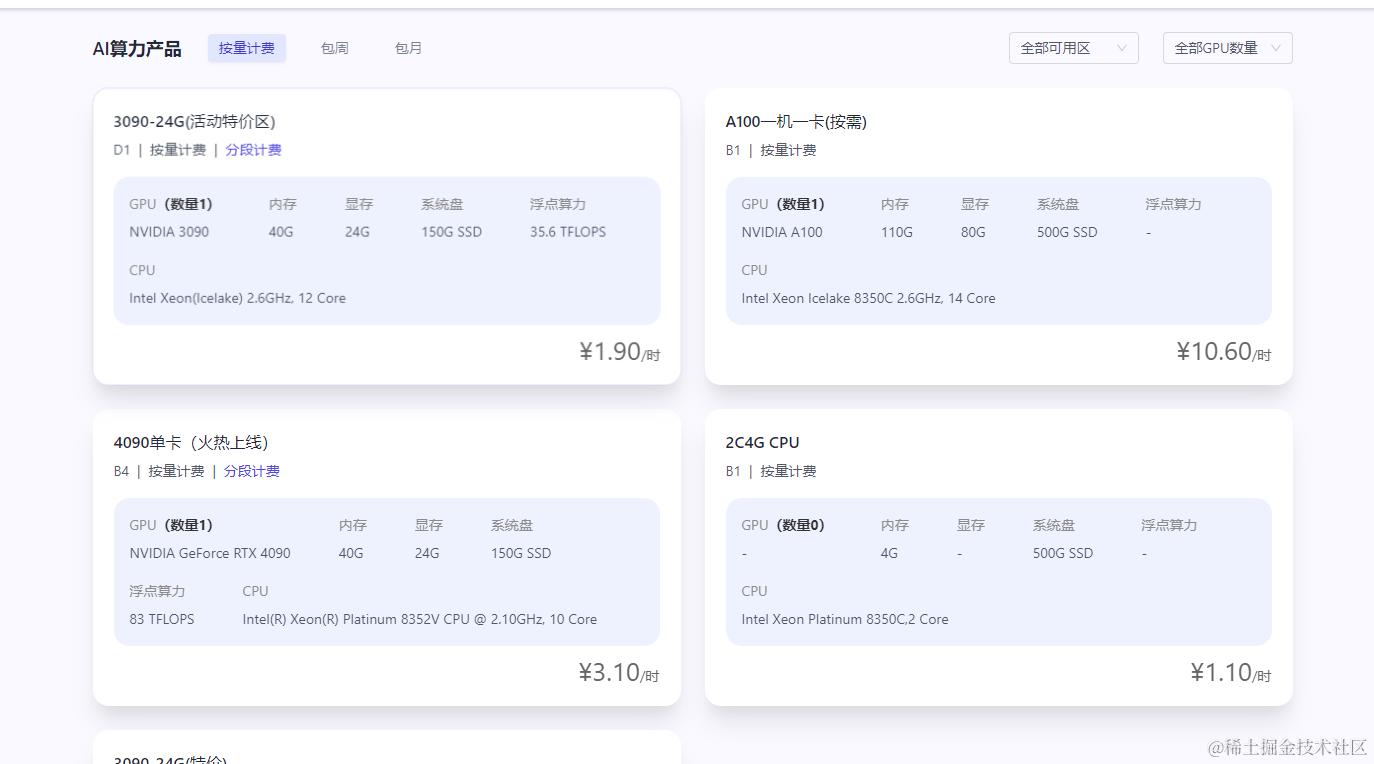Open 分段计费 link on 3090-24G card
The width and height of the screenshot is (1374, 764).
(x=253, y=150)
